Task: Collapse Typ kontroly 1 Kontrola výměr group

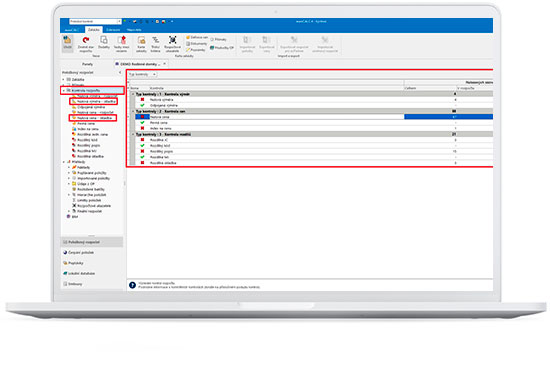Action: tap(133, 94)
